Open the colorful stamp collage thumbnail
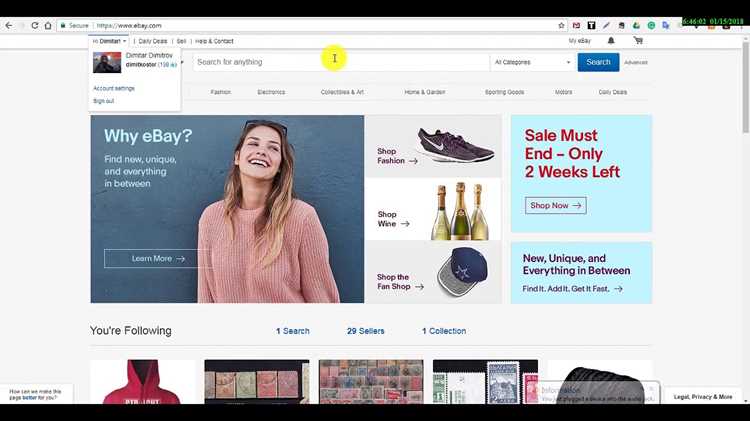 [x=371, y=382]
